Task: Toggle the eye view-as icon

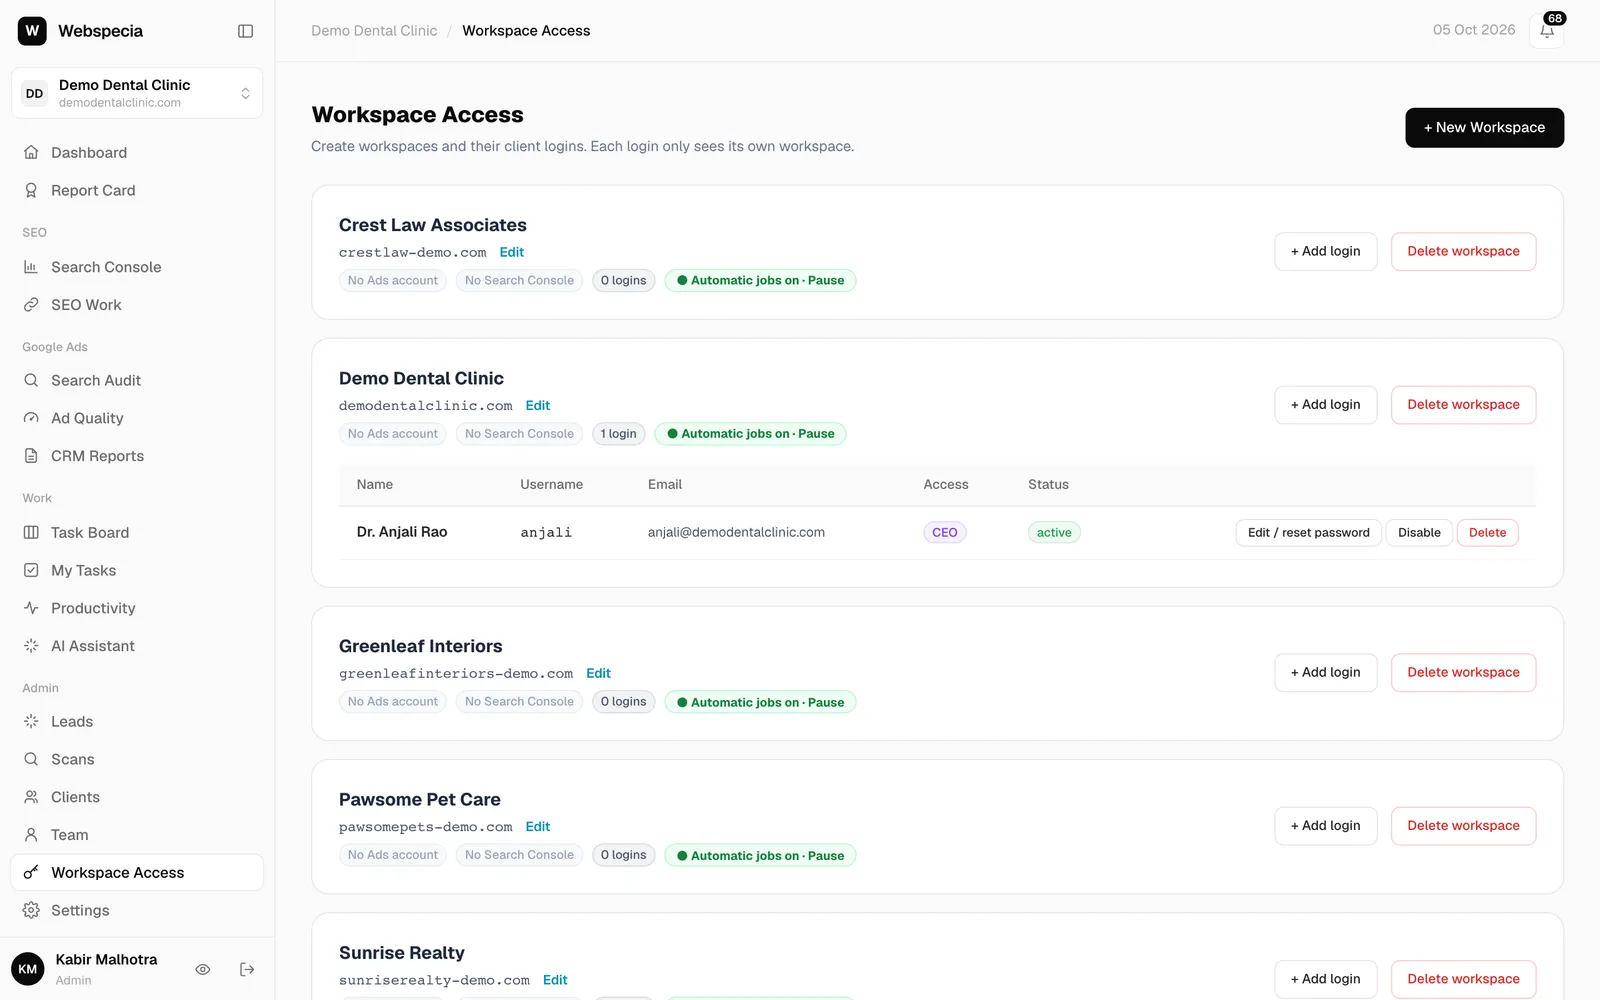Action: (x=203, y=969)
